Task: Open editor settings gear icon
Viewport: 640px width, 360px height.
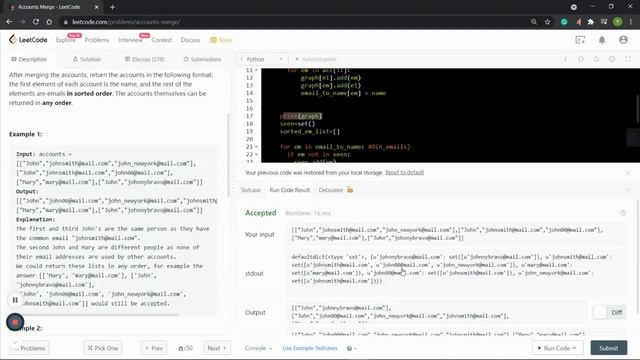Action: (x=612, y=59)
